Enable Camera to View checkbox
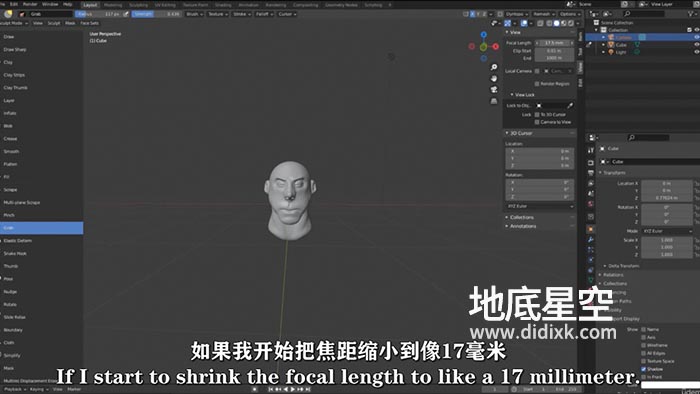 click(537, 122)
